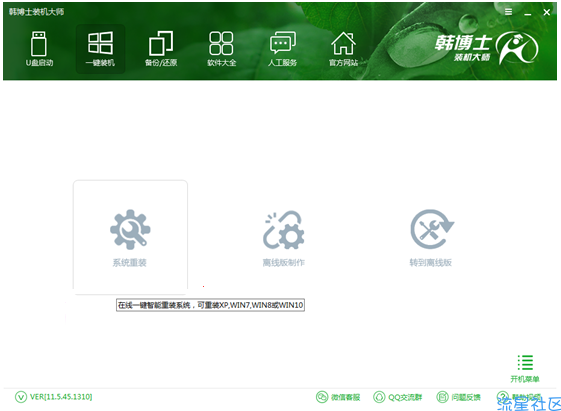Open 问题反馈 feedback form
561x411 pixels.
pos(459,397)
